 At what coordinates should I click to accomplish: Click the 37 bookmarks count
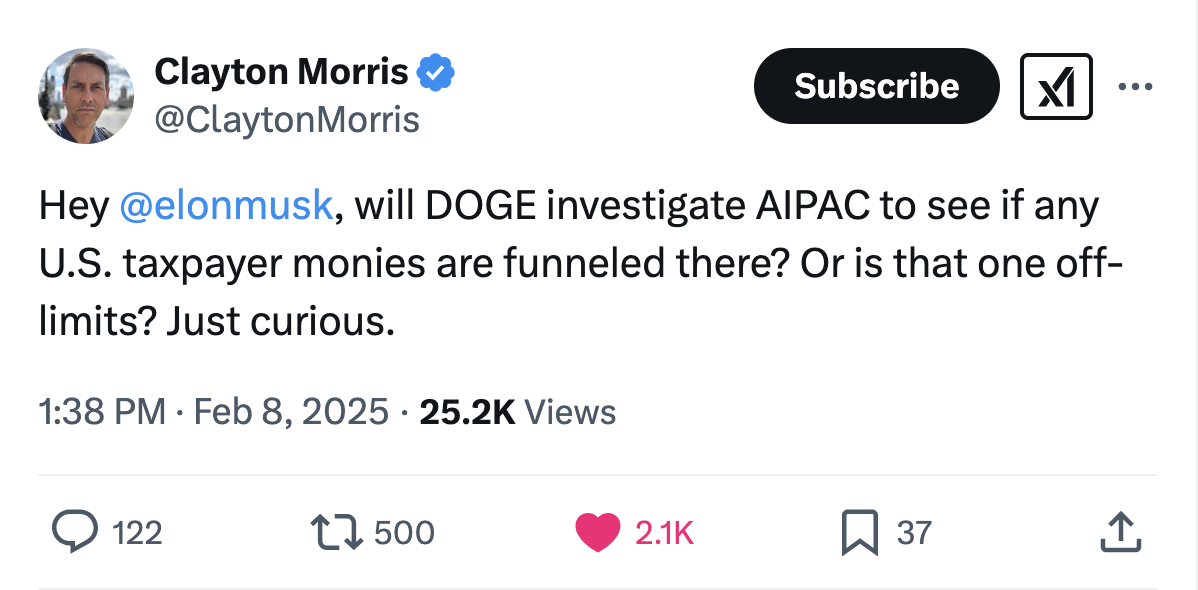pyautogui.click(x=914, y=533)
